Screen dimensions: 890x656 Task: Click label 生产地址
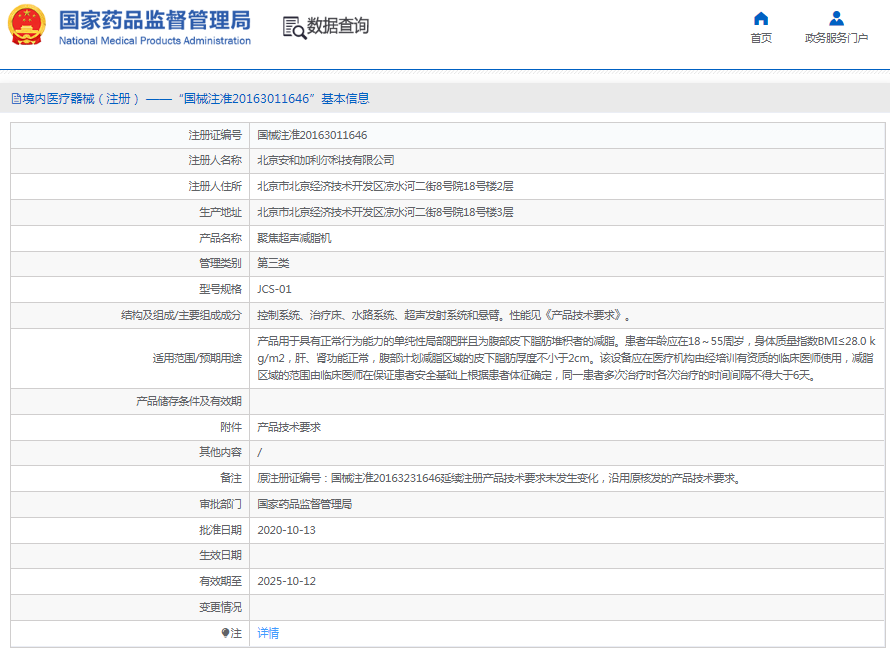coord(220,212)
